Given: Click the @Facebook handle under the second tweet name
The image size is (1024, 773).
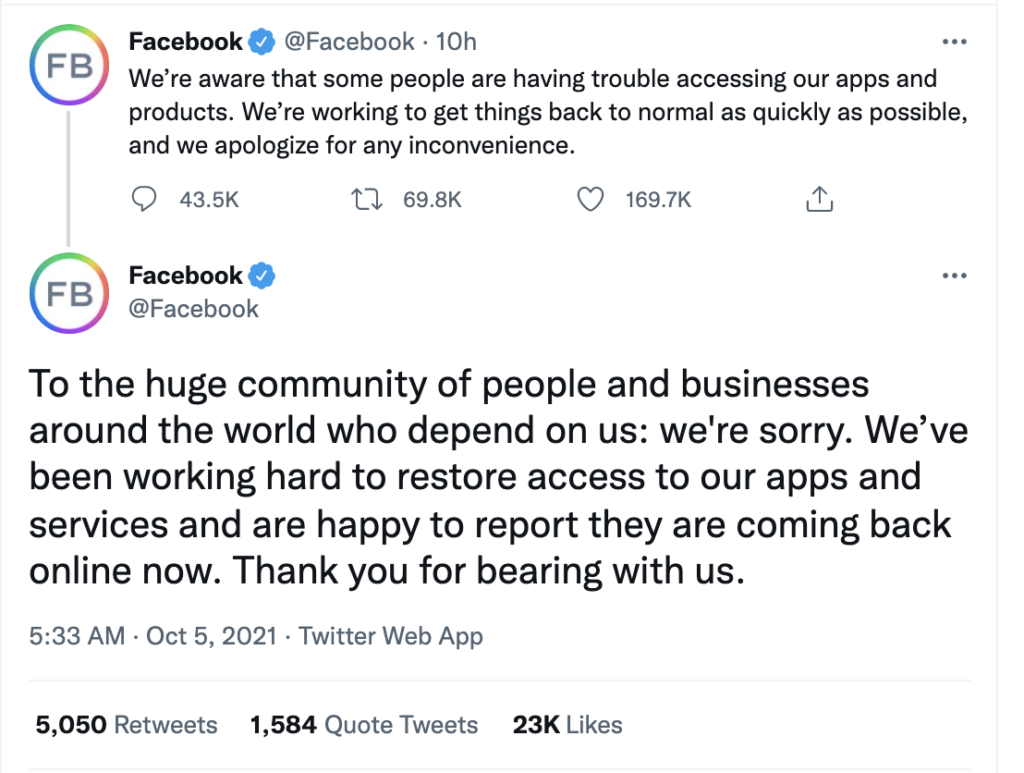Looking at the screenshot, I should tap(193, 309).
